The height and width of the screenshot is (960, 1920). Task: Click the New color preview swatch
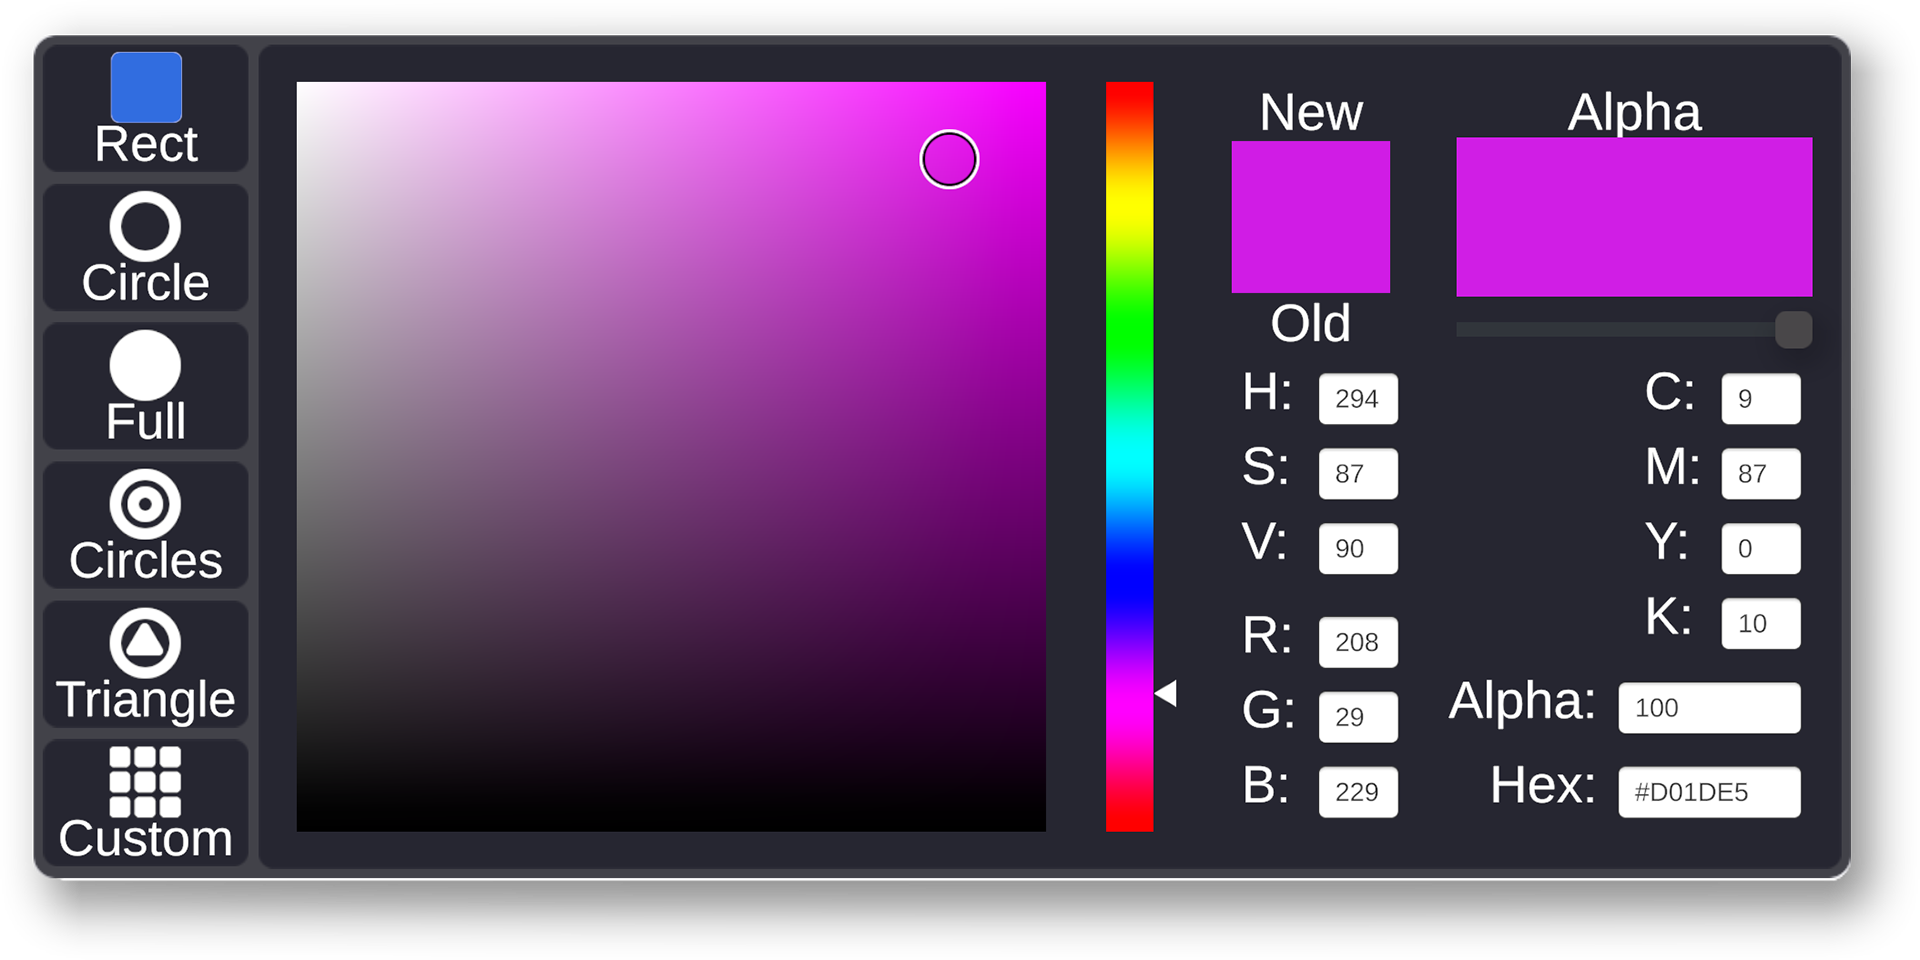click(1310, 217)
